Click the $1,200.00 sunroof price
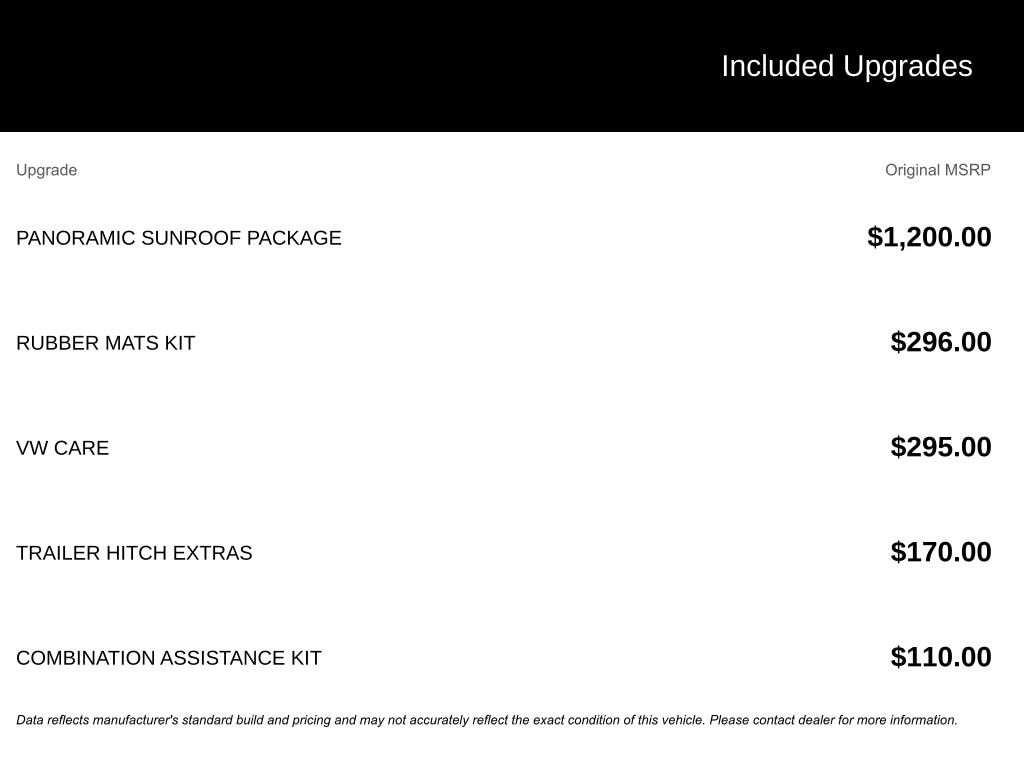The height and width of the screenshot is (768, 1024). [929, 237]
